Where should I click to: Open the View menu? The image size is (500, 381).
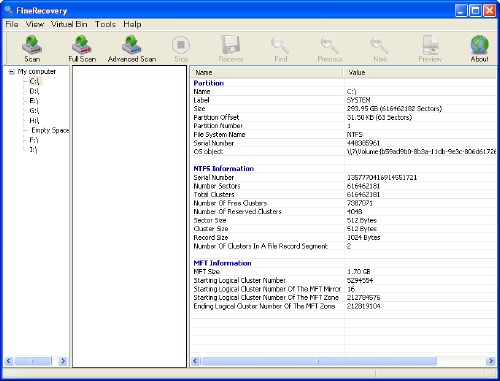[x=35, y=24]
